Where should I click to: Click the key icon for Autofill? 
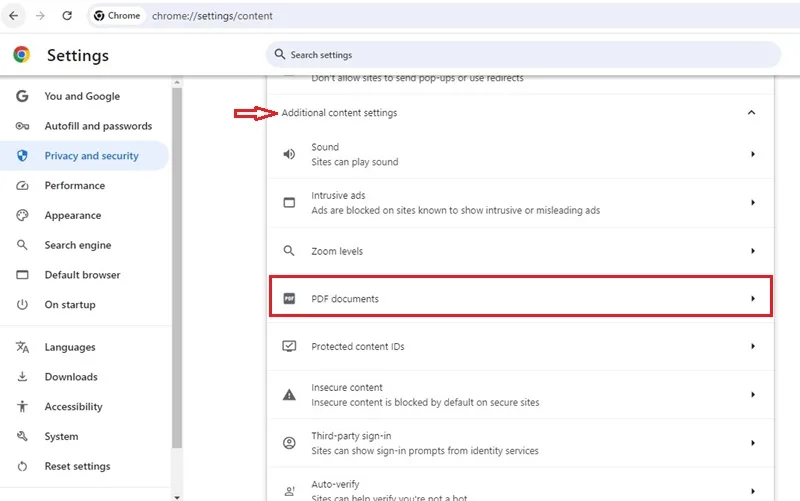tap(22, 126)
